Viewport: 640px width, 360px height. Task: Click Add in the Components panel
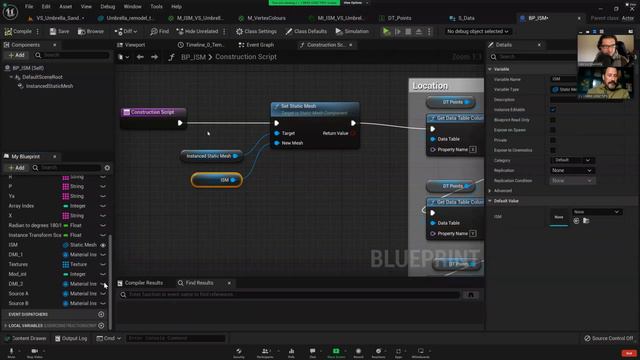pyautogui.click(x=16, y=55)
